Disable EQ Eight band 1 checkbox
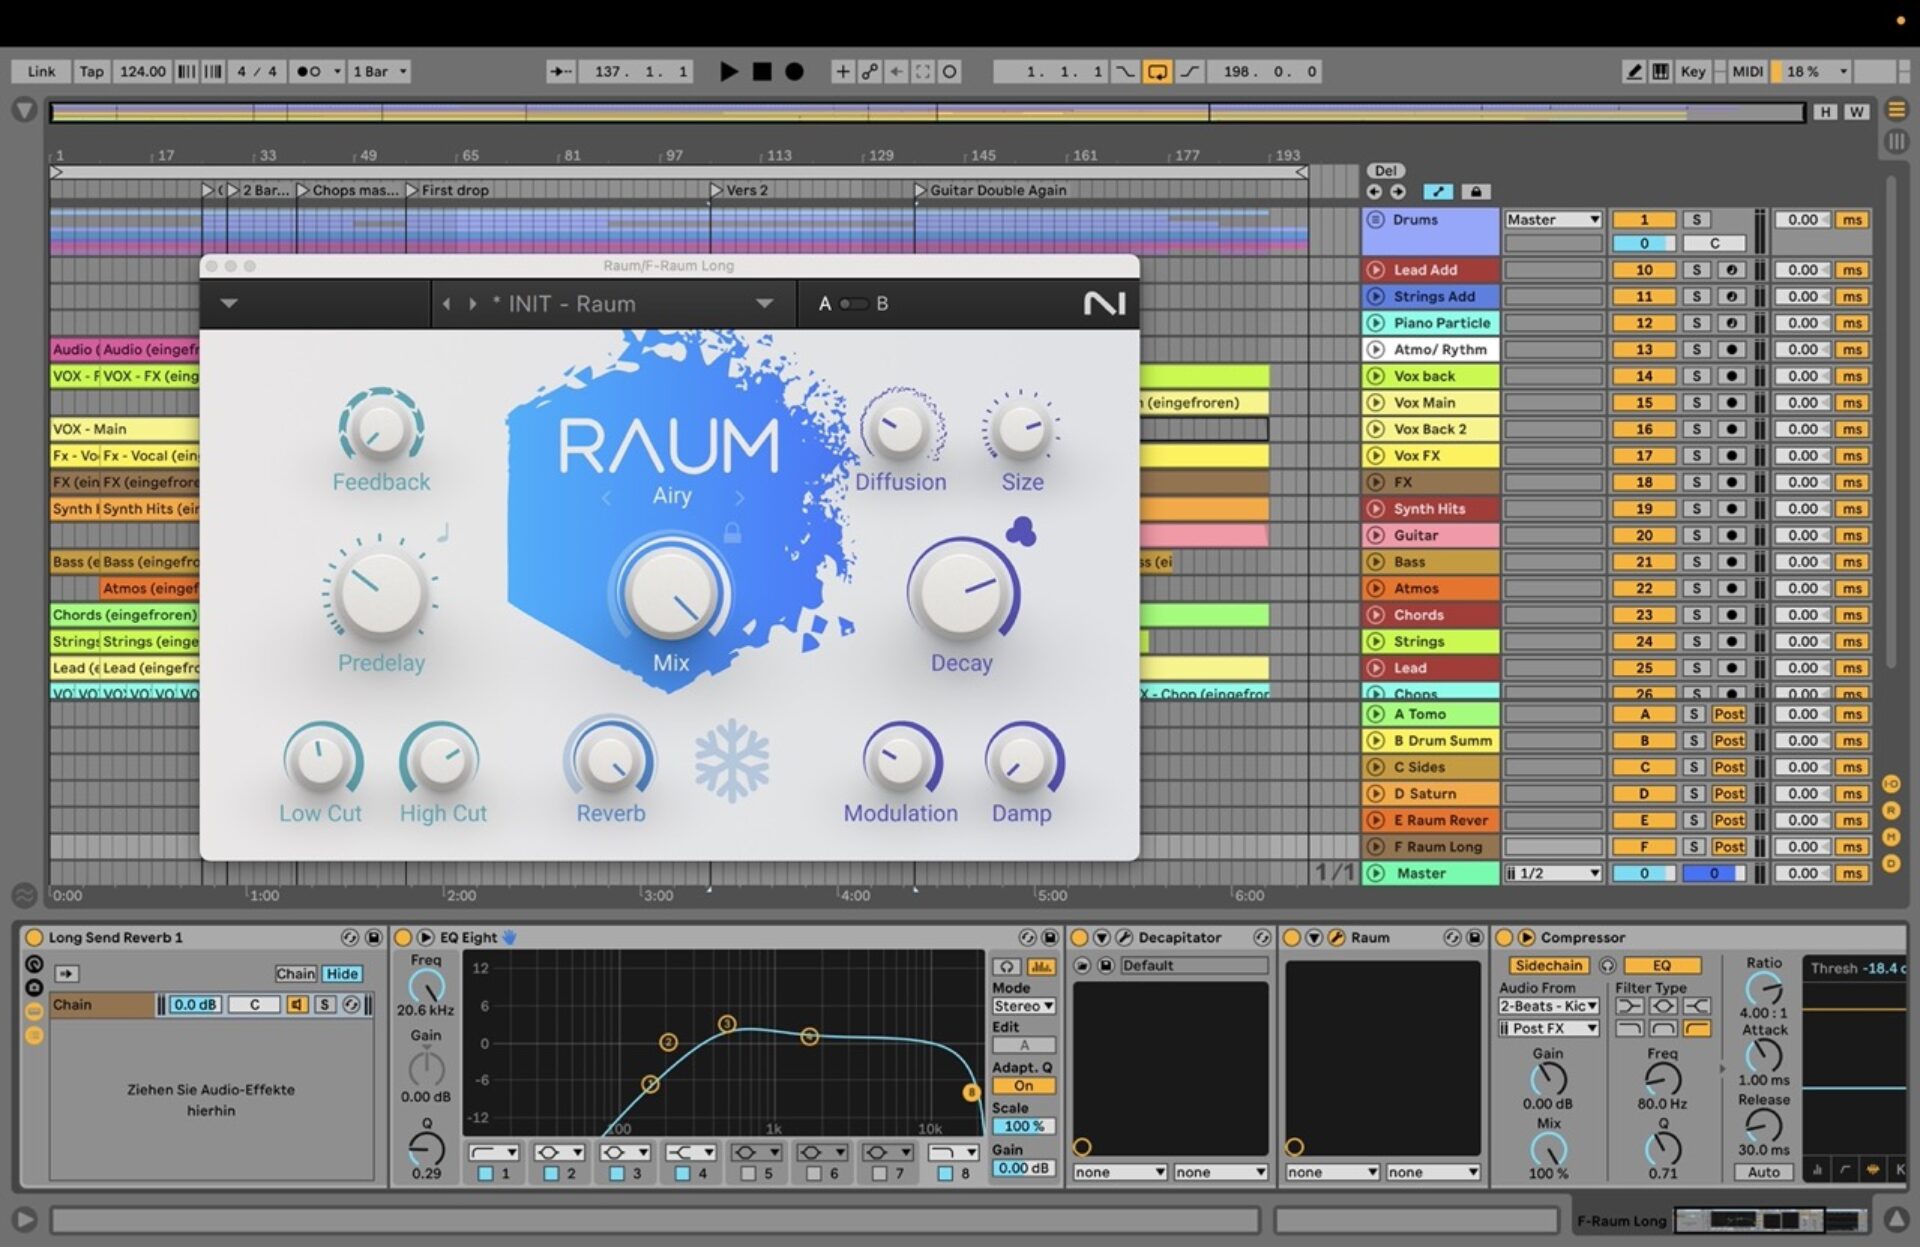The width and height of the screenshot is (1920, 1247). 485,1173
